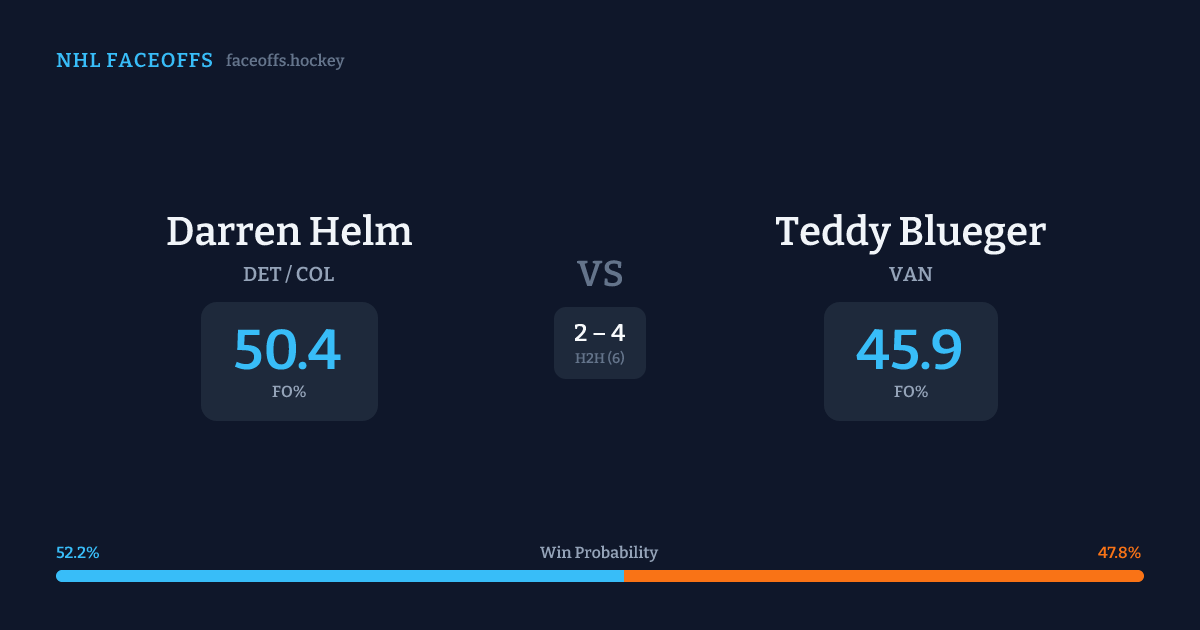1200x630 pixels.
Task: Select the 2 – 4 head-to-head score
Action: (x=600, y=334)
